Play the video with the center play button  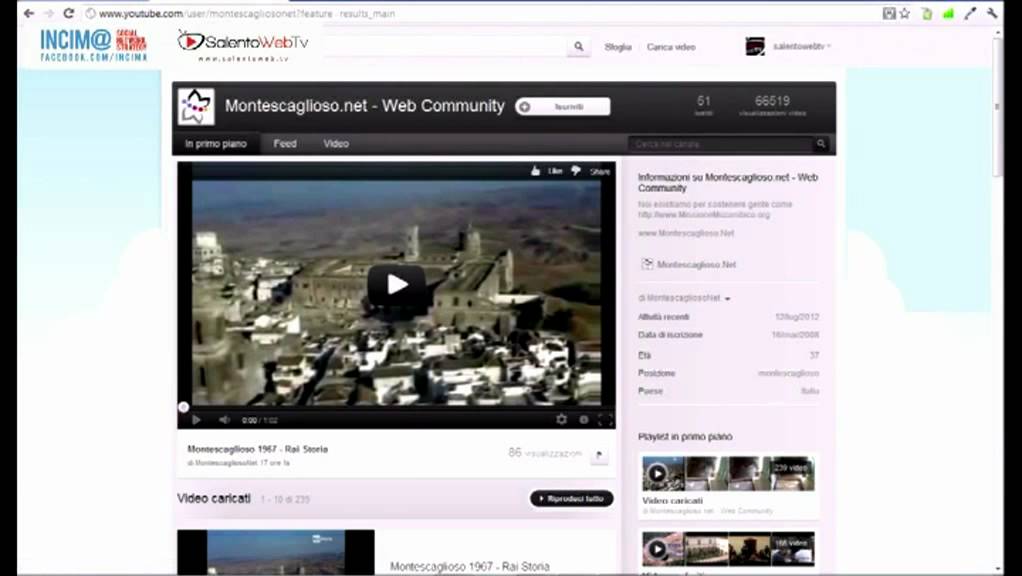point(397,285)
